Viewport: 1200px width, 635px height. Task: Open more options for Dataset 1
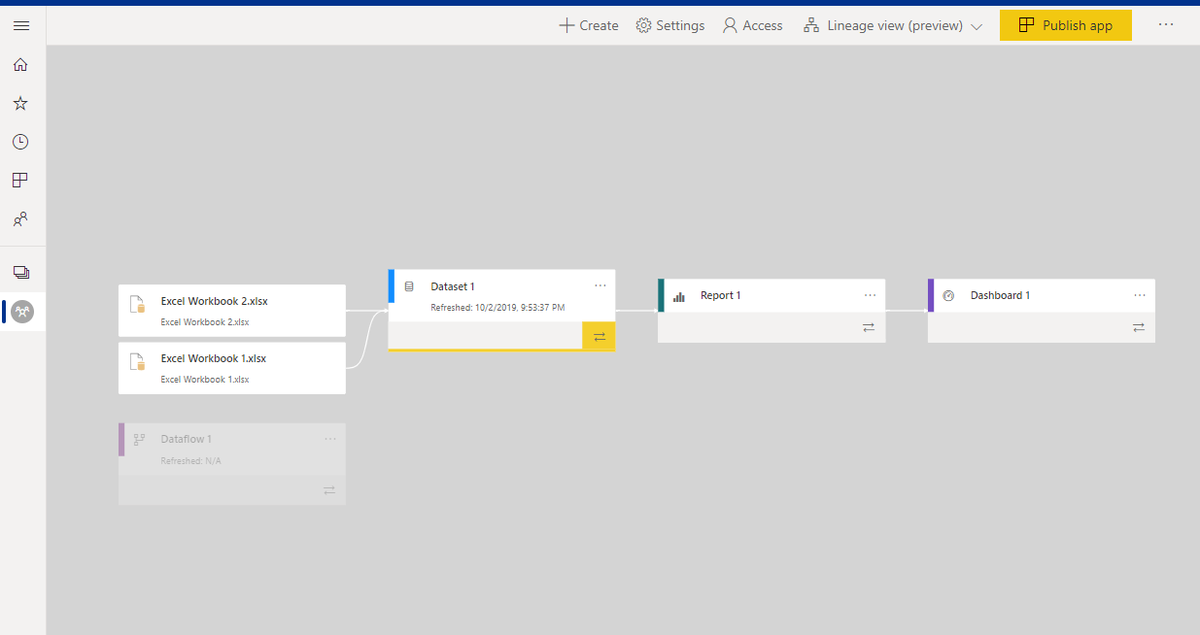(x=601, y=286)
